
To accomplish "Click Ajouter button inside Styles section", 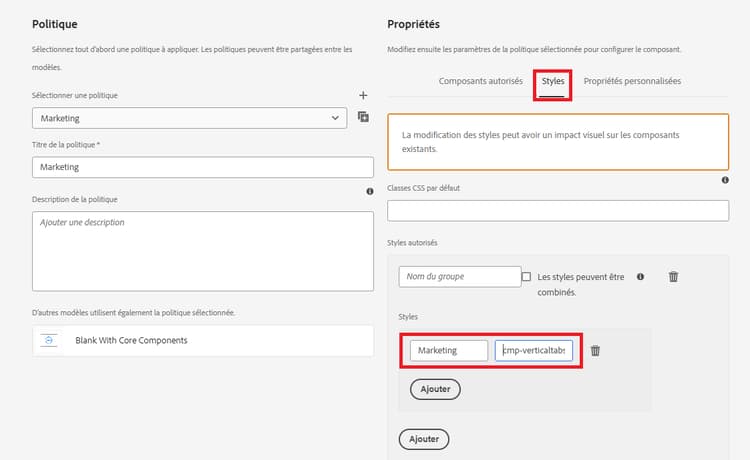I will [x=435, y=388].
